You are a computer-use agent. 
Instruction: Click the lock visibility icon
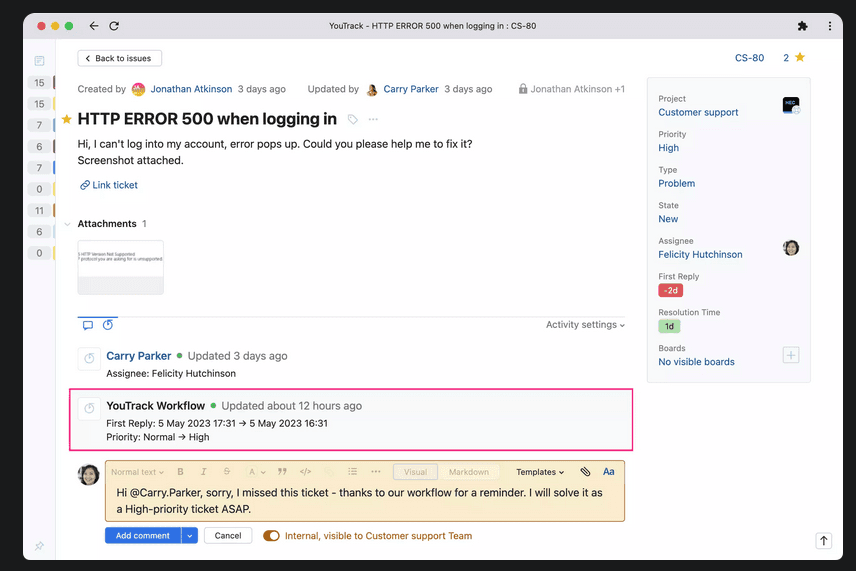point(522,88)
